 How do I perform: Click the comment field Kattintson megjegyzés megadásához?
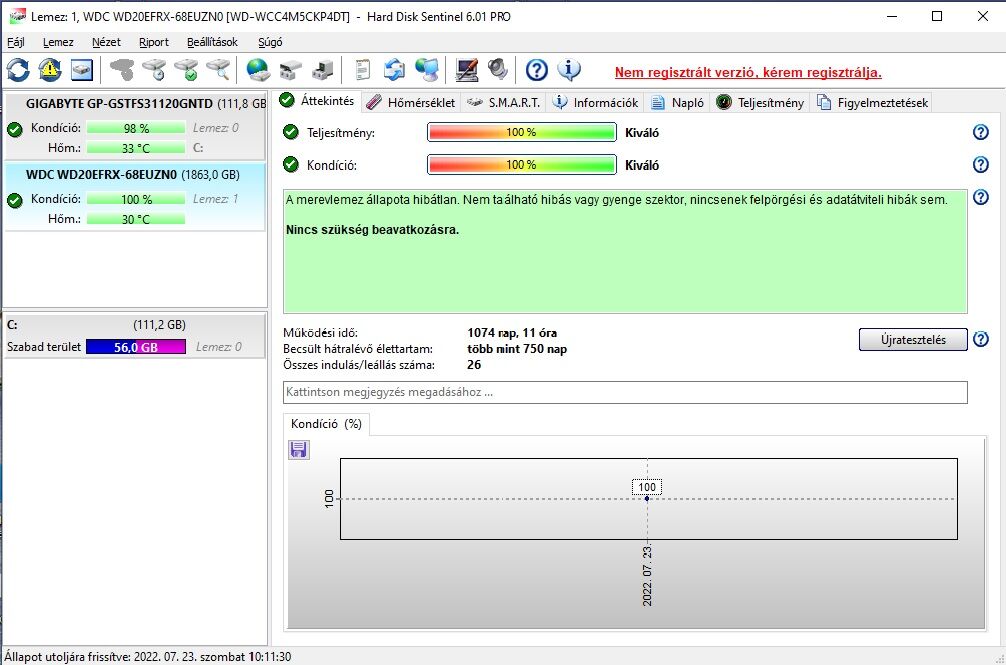click(x=625, y=392)
